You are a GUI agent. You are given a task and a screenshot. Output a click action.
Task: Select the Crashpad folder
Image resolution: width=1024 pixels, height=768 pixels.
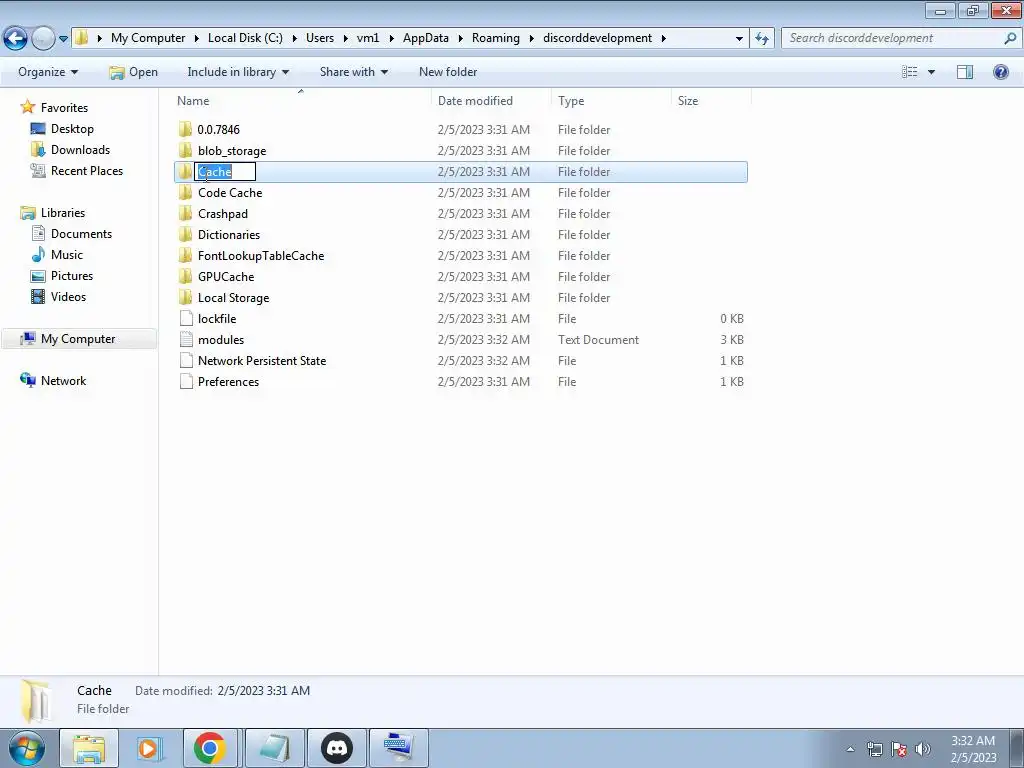point(223,214)
